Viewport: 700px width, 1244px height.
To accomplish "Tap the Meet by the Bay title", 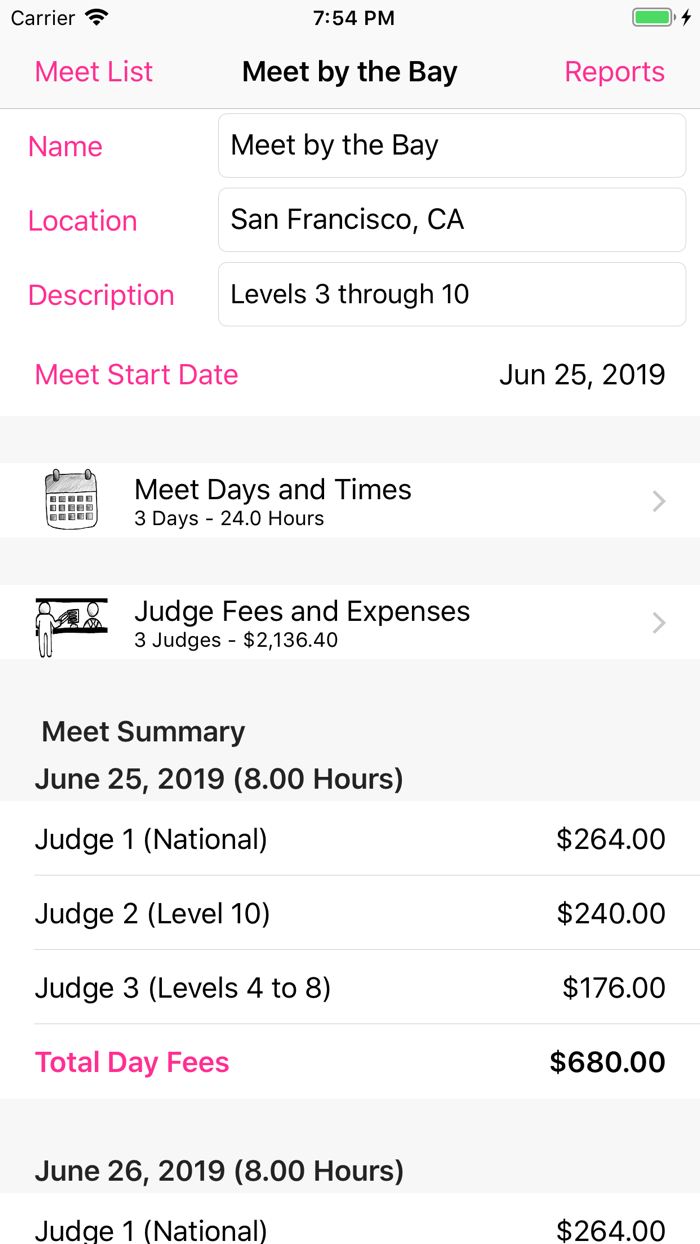I will [349, 71].
